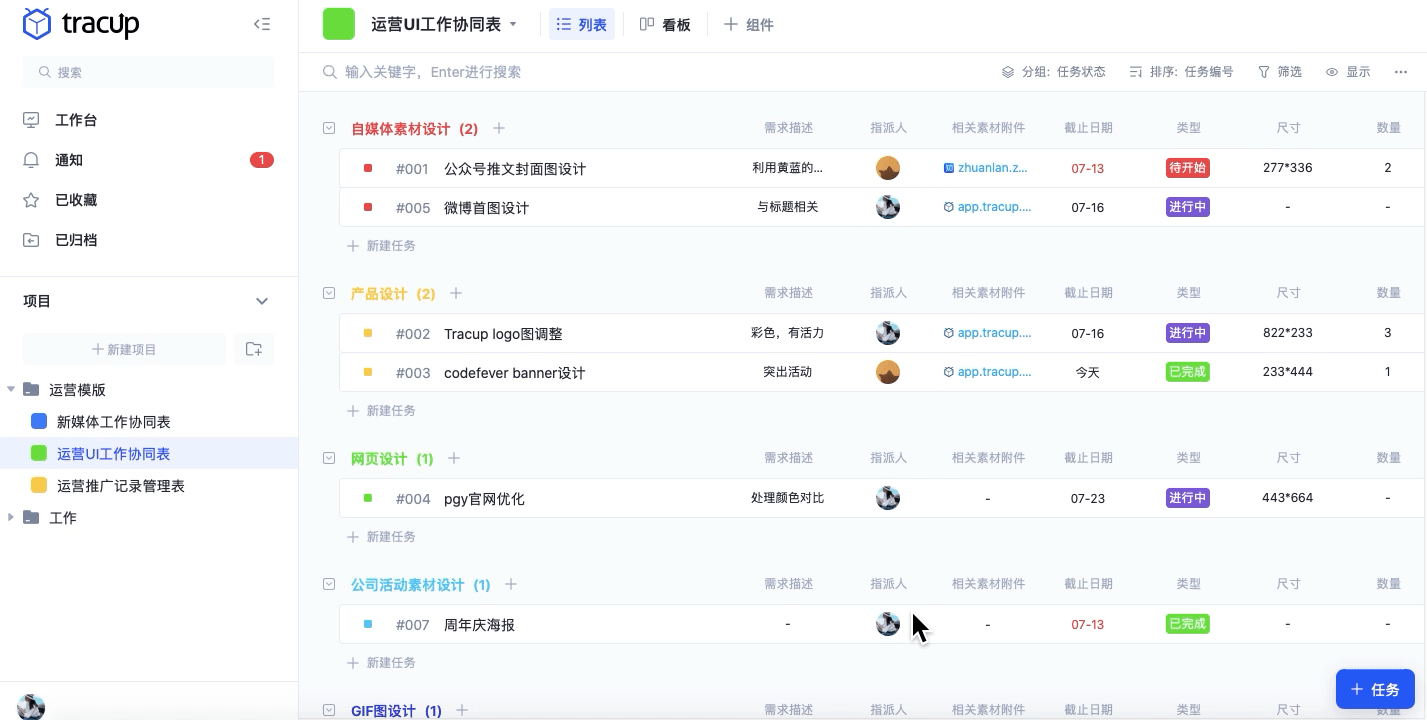Image resolution: width=1427 pixels, height=720 pixels.
Task: Collapse the 运营模版 folder in the sidebar
Action: coord(10,389)
